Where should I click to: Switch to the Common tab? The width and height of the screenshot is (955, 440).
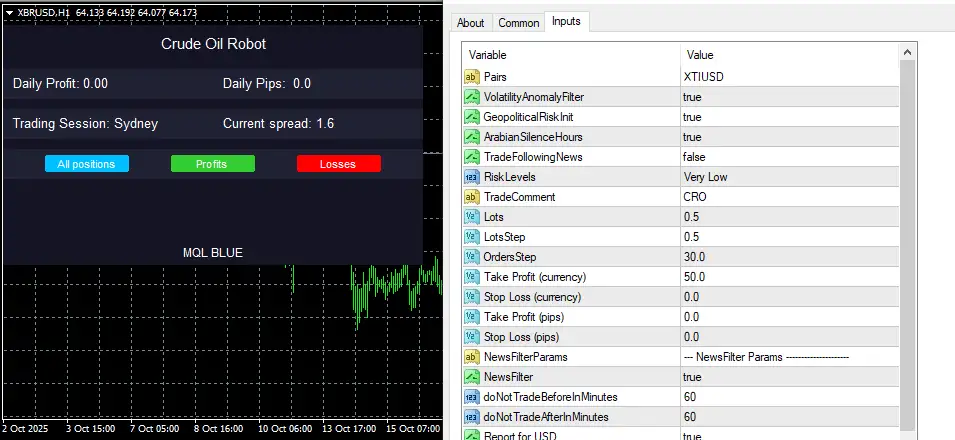[x=518, y=23]
